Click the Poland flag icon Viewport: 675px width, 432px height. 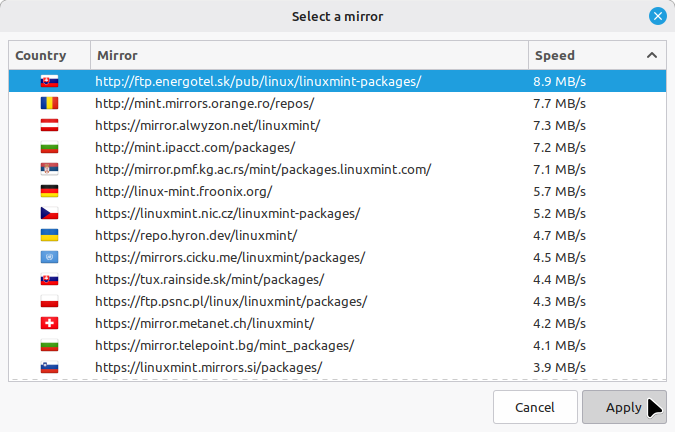(x=48, y=301)
